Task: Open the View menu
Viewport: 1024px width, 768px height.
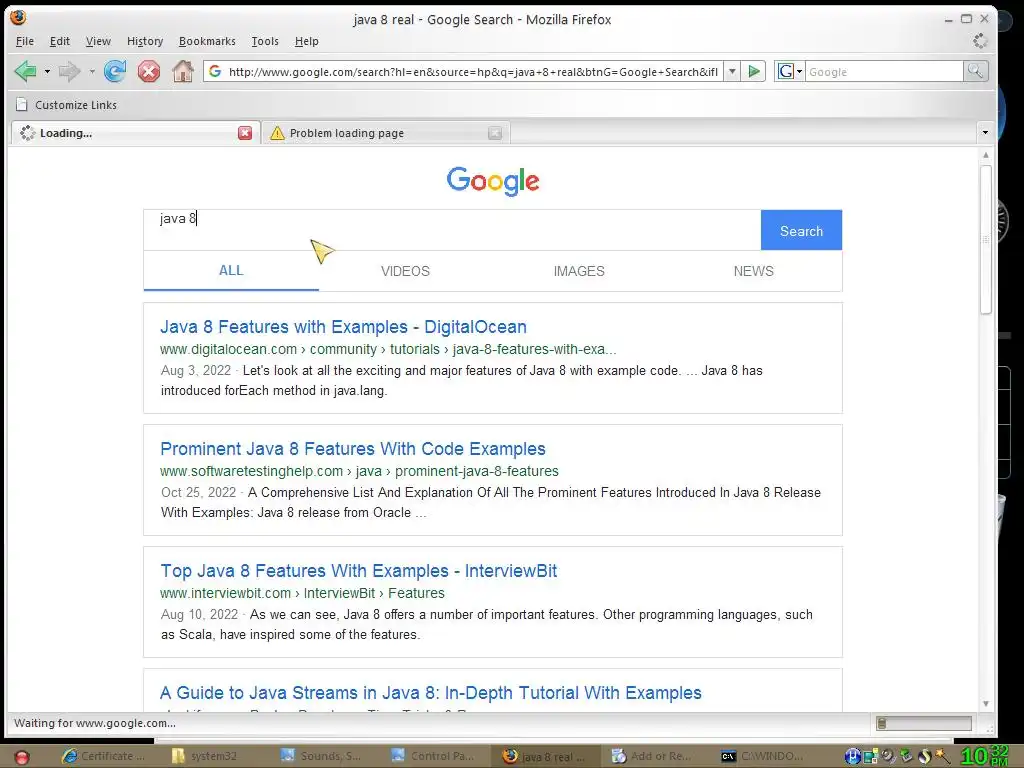Action: [x=98, y=41]
